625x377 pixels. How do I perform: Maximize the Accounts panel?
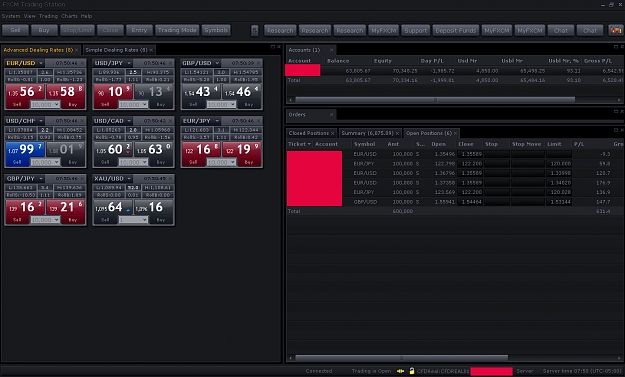(x=616, y=47)
